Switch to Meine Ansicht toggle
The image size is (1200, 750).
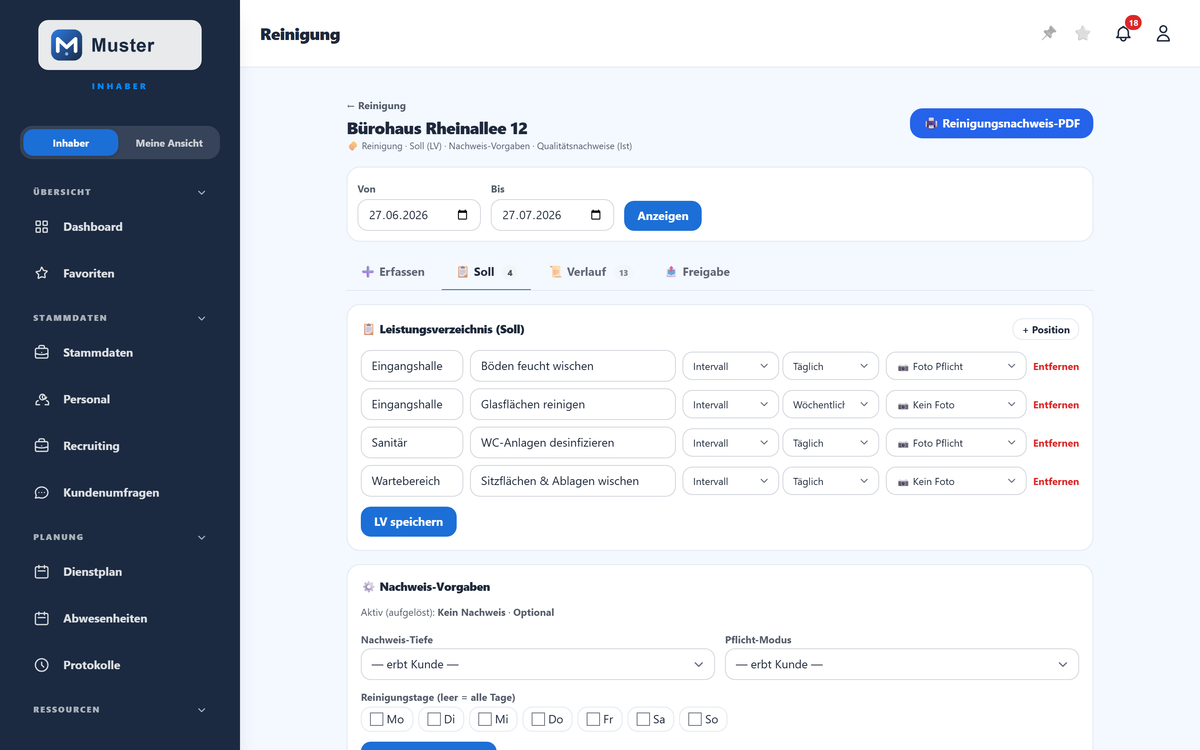point(169,143)
